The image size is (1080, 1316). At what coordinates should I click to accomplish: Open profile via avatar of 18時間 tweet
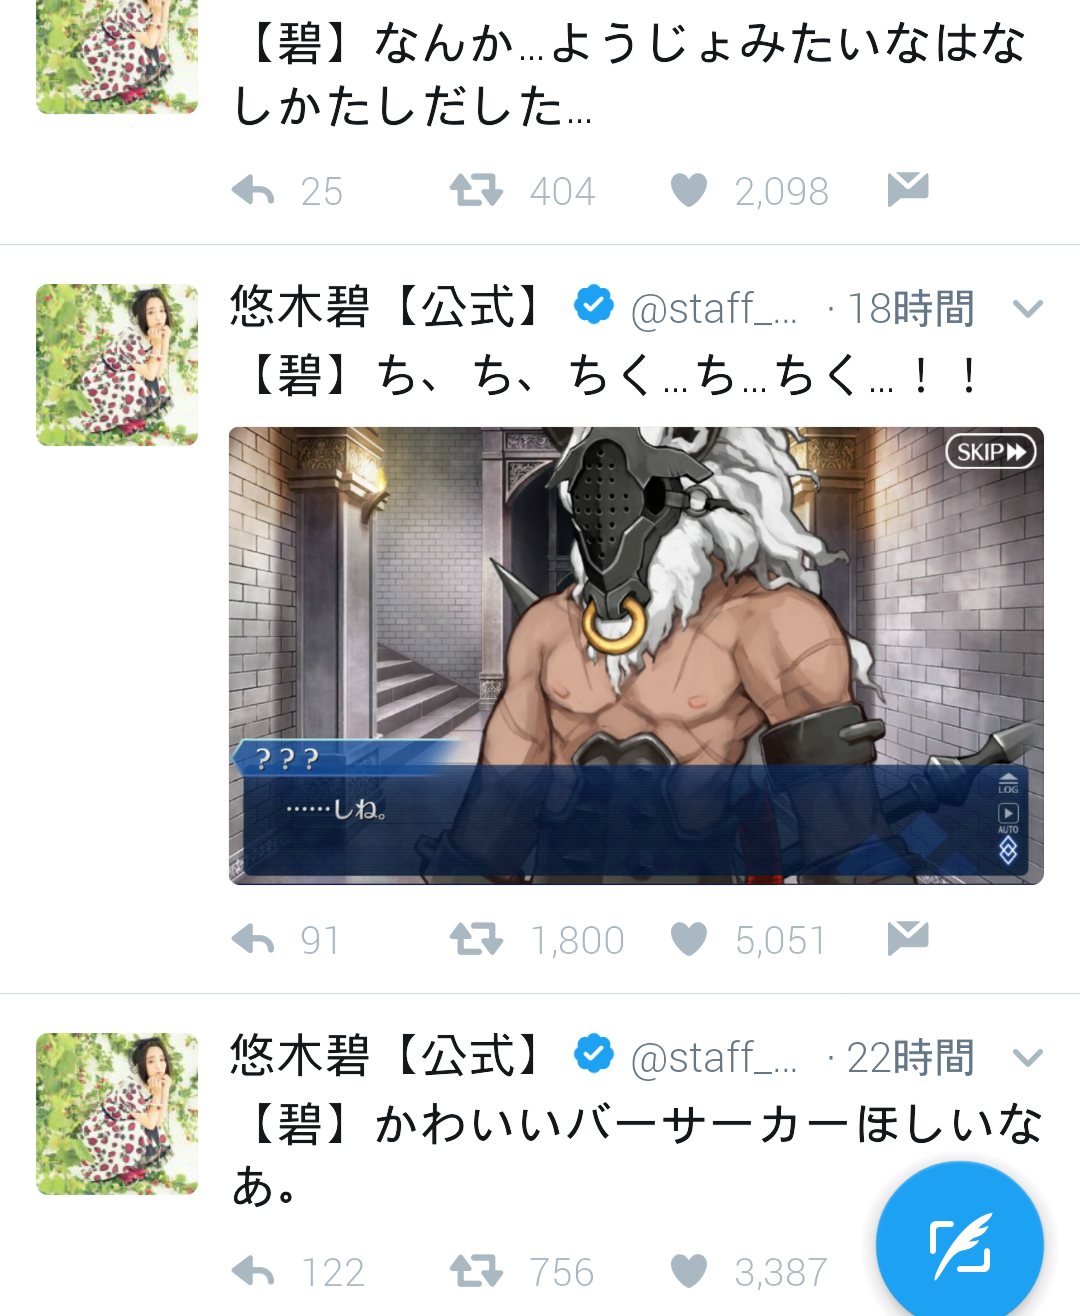coord(117,365)
